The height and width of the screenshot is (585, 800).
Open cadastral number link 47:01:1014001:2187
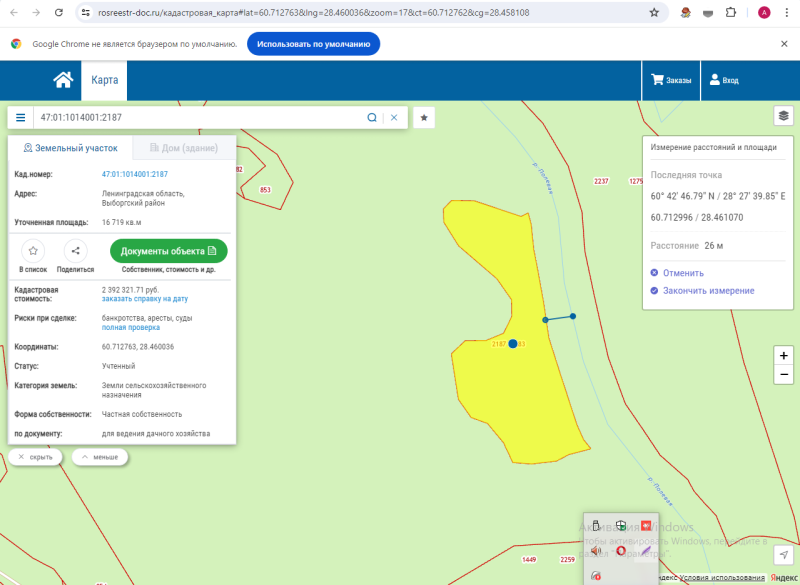pyautogui.click(x=135, y=174)
